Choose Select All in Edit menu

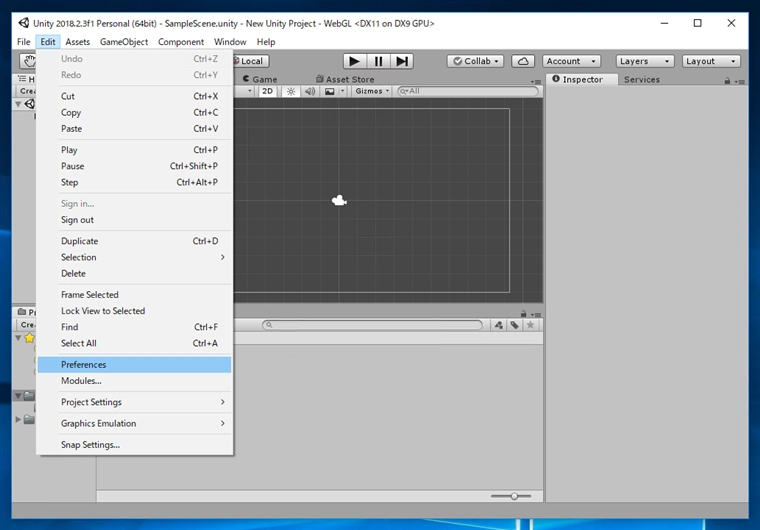[134, 343]
